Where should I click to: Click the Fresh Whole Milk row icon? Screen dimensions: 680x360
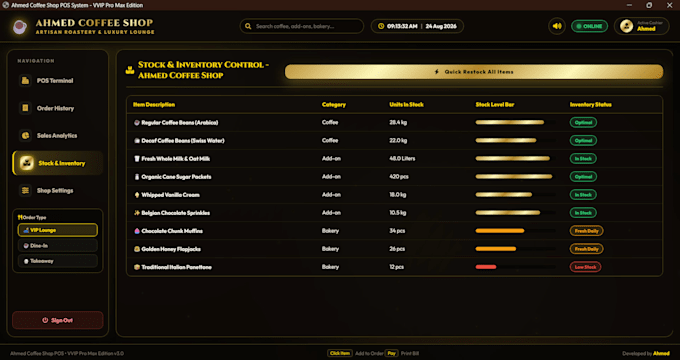pos(137,159)
